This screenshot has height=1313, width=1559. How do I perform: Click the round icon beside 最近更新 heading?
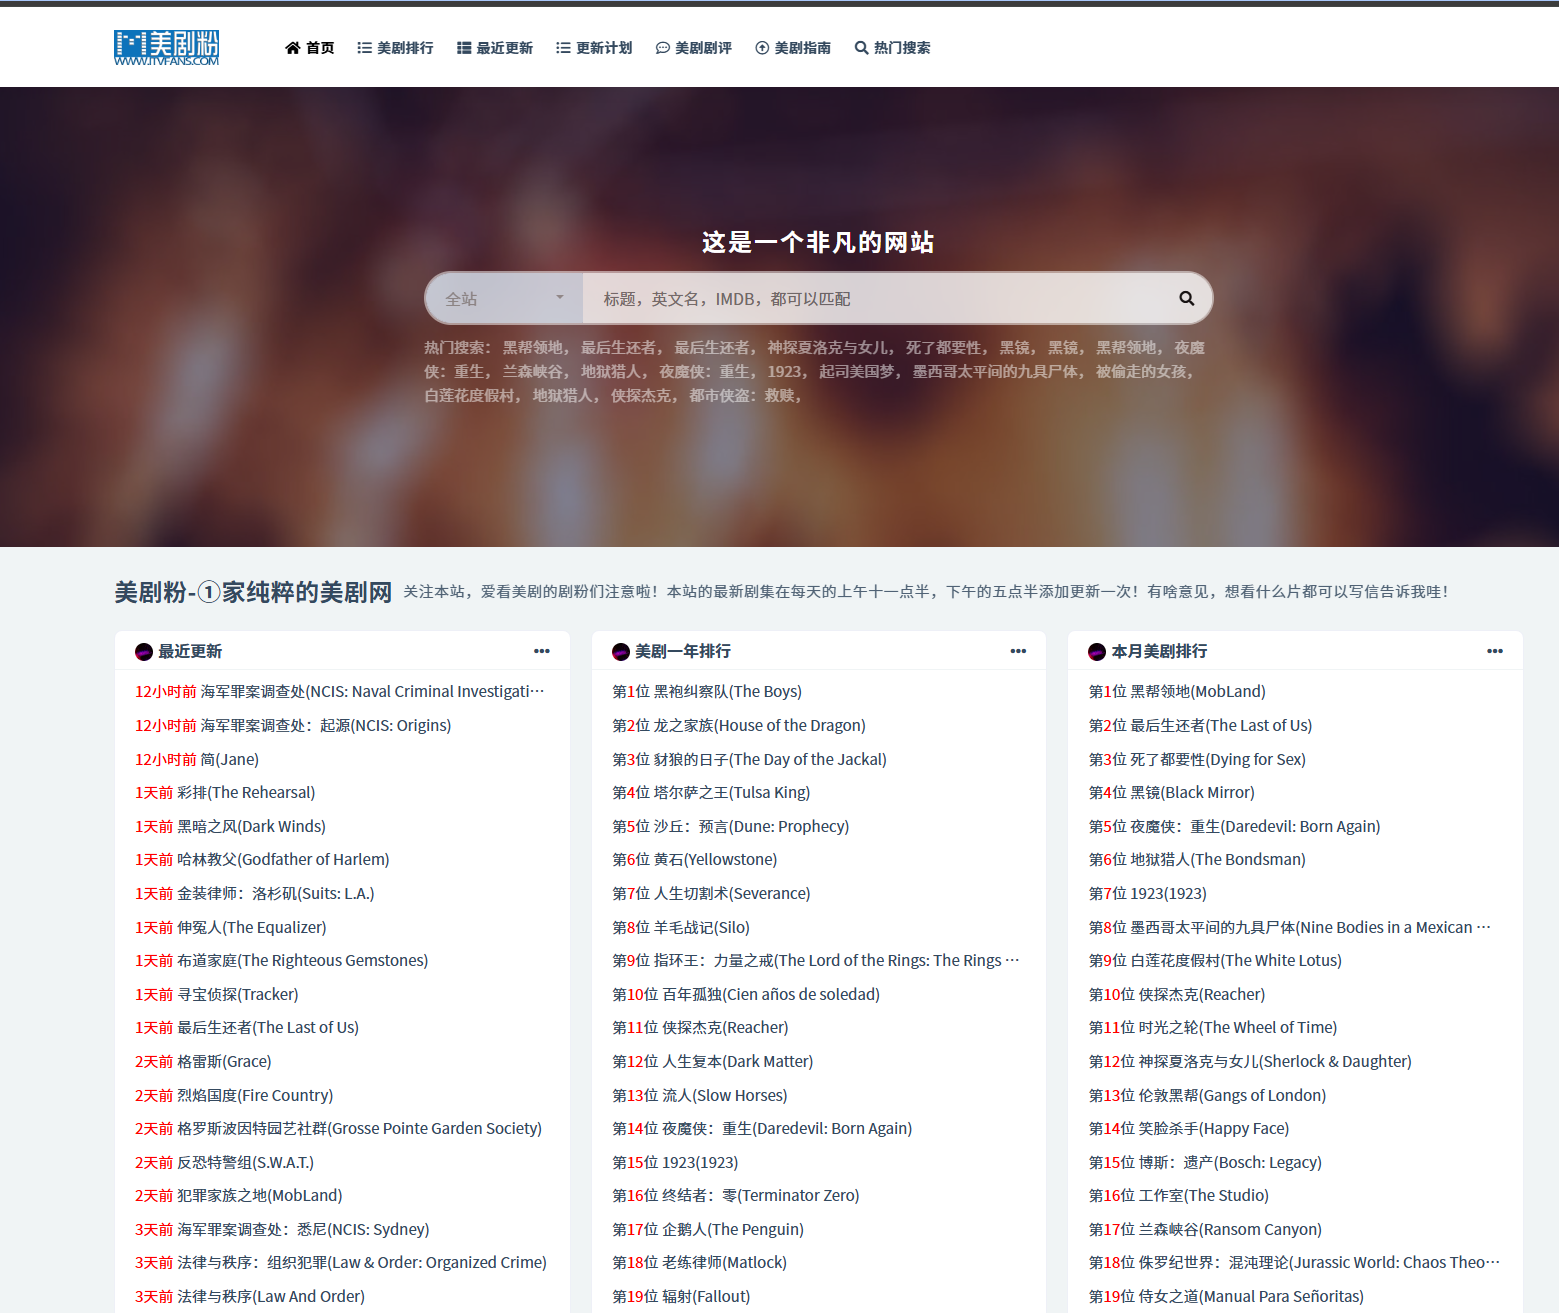[x=144, y=652]
